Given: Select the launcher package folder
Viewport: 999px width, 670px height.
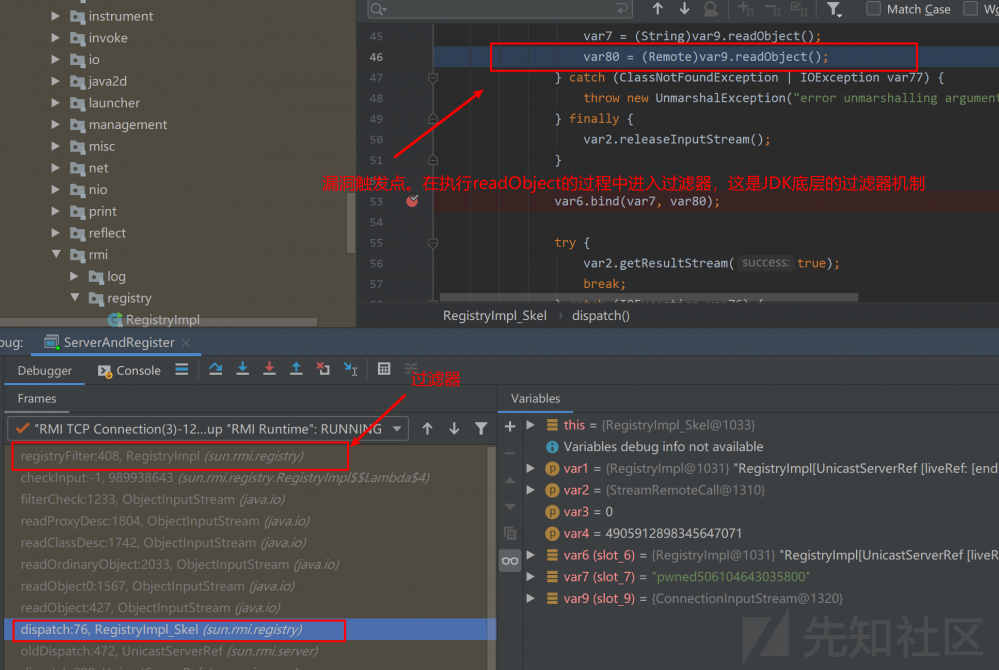Looking at the screenshot, I should coord(106,103).
